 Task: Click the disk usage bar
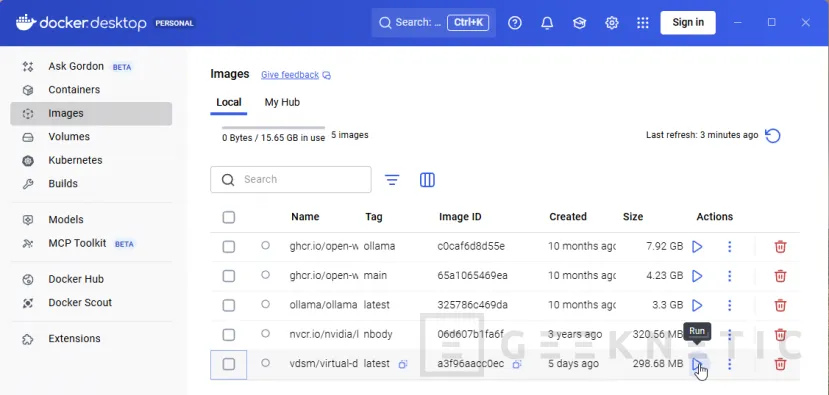[x=273, y=128]
